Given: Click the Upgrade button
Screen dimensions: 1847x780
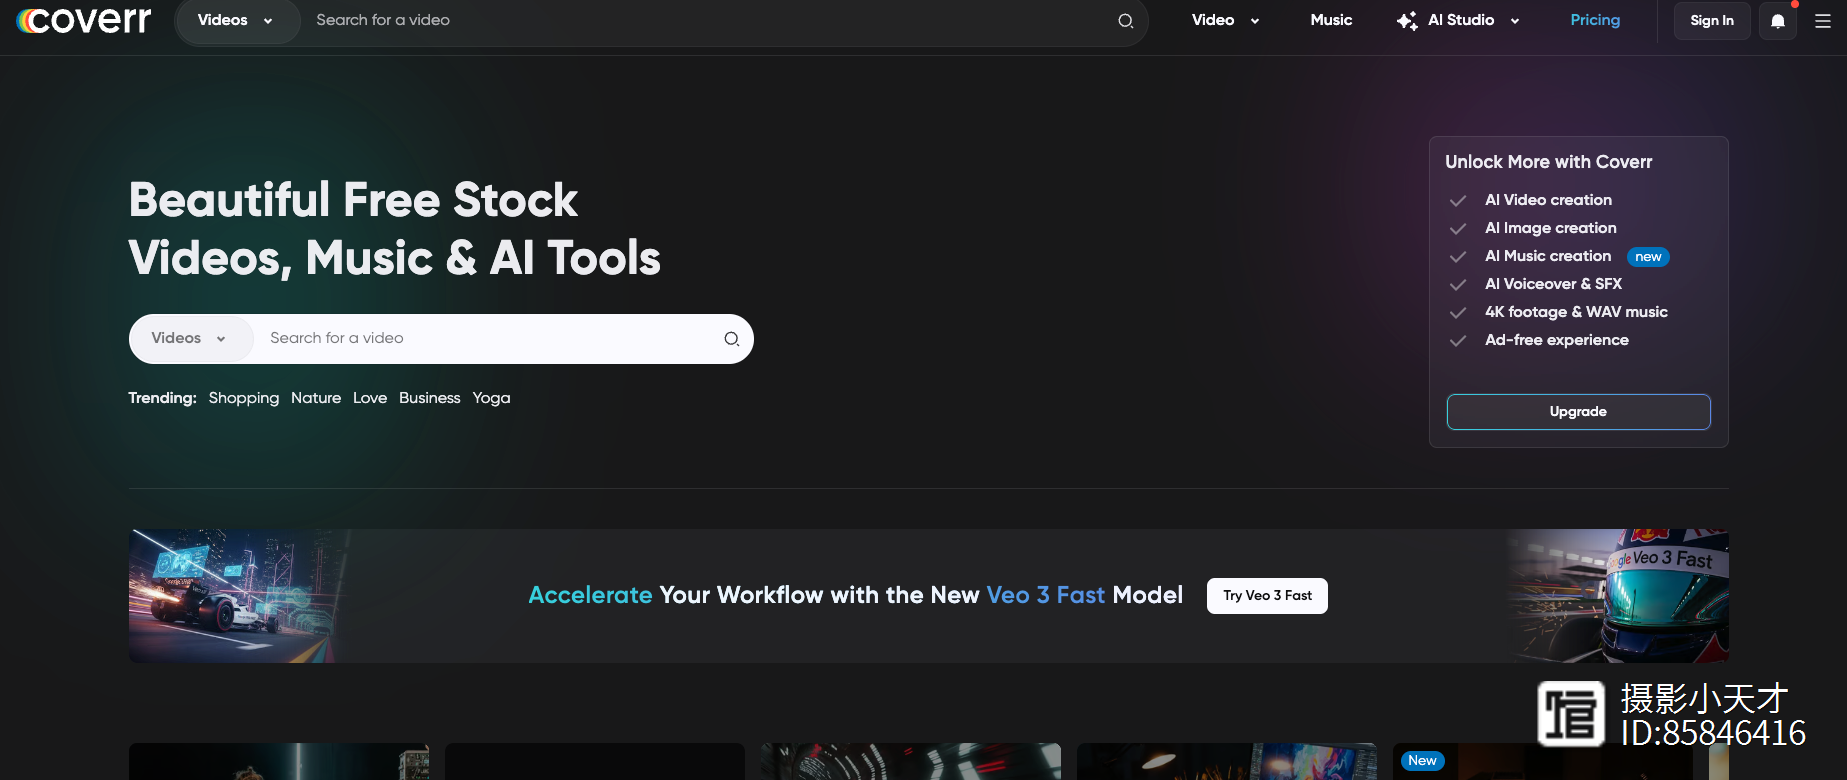Looking at the screenshot, I should point(1578,412).
